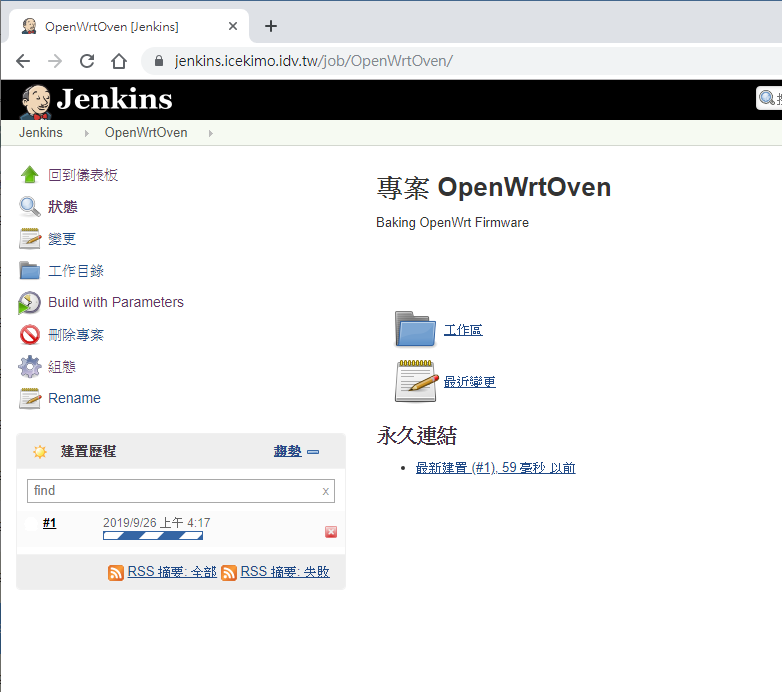Click the padlock site info icon

click(x=159, y=61)
